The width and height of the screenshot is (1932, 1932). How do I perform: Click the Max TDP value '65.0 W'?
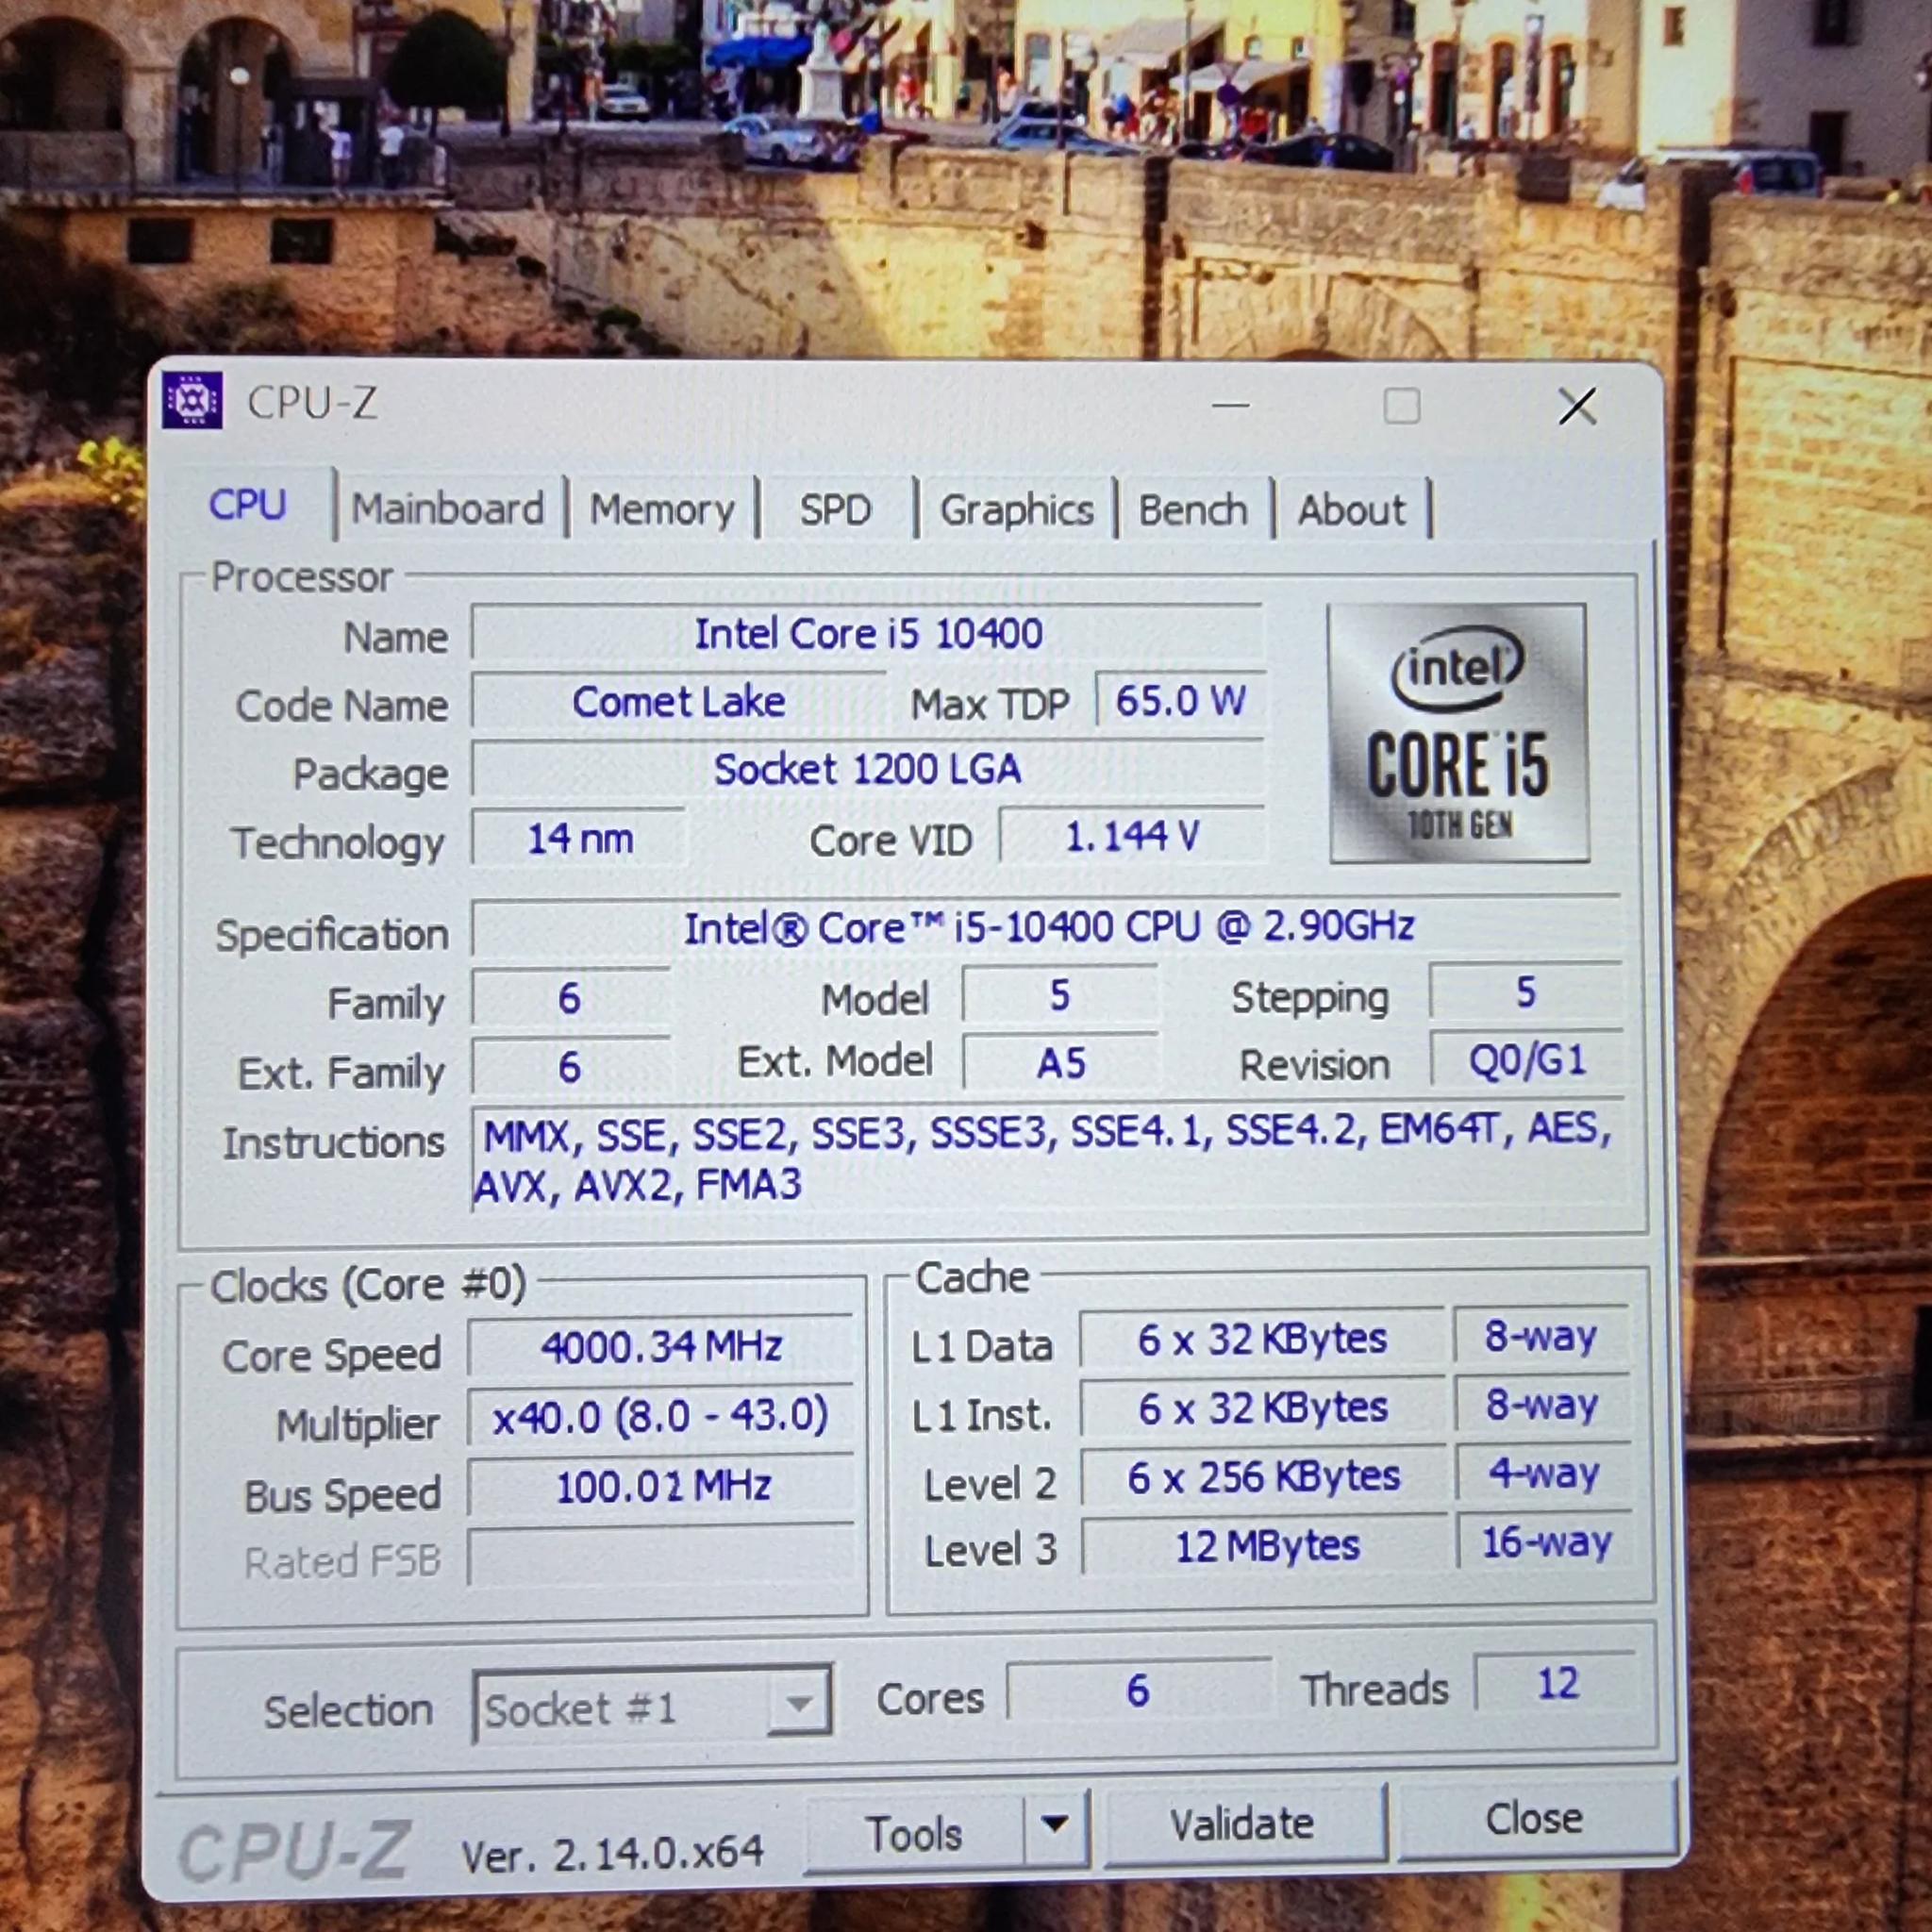1180,701
